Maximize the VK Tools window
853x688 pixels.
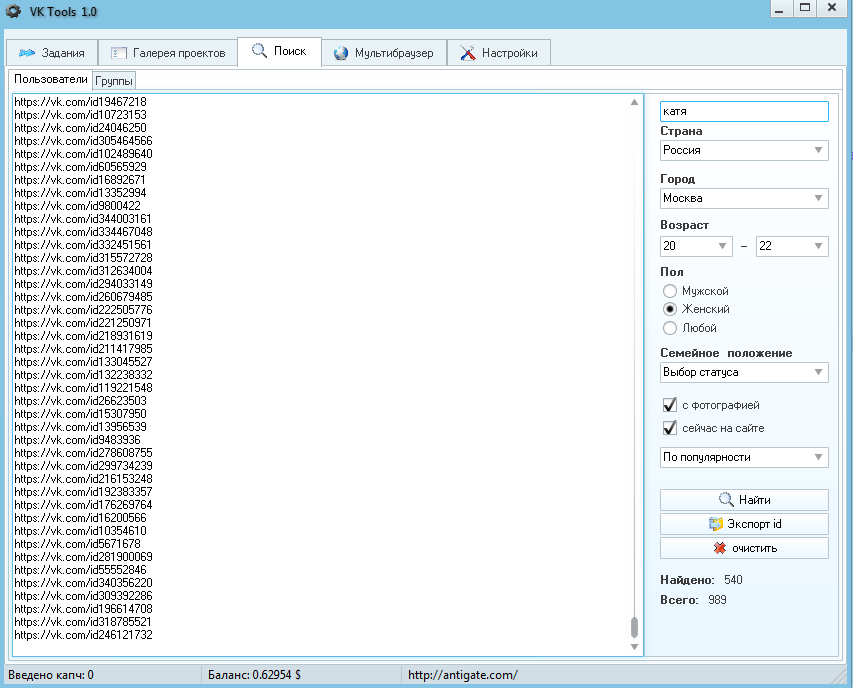click(x=805, y=8)
